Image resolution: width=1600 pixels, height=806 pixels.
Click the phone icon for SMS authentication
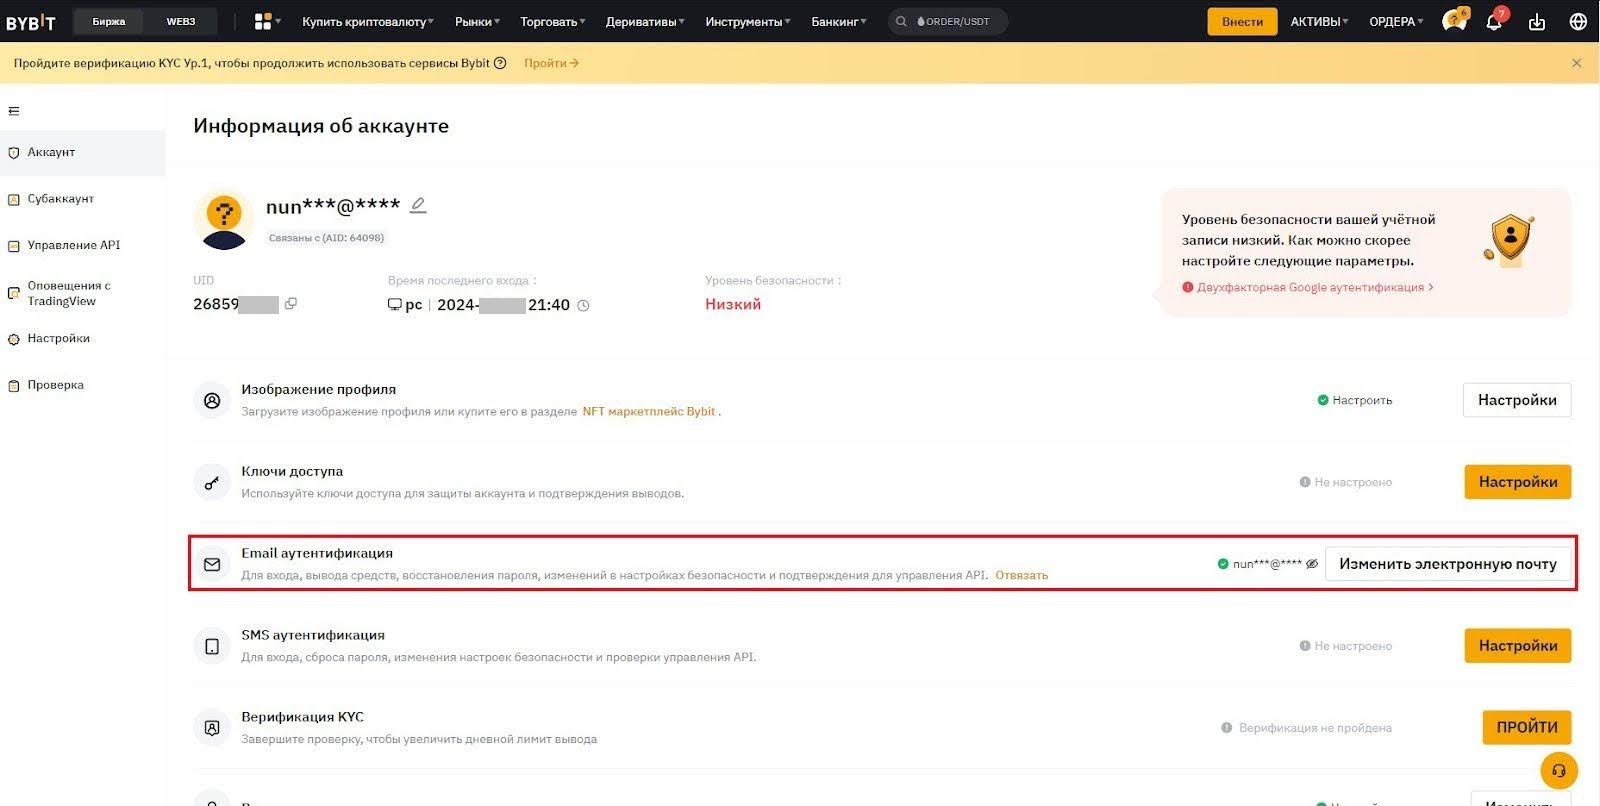click(x=212, y=646)
